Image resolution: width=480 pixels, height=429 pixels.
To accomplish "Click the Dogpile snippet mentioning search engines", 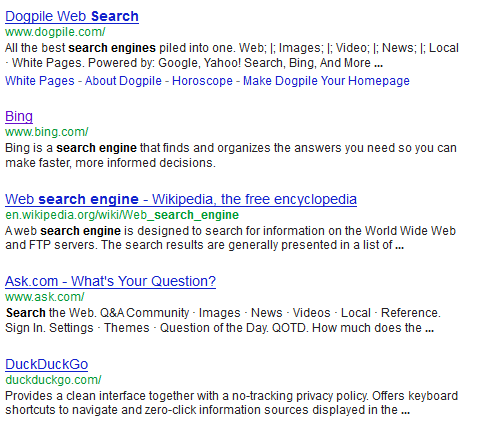I will click(x=232, y=55).
